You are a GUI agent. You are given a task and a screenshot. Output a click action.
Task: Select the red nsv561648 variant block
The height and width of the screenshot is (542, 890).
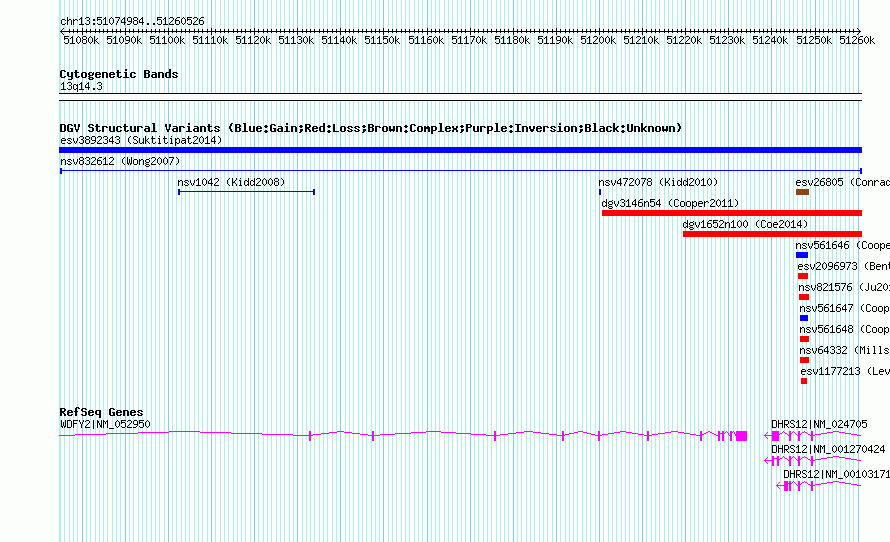pos(804,339)
